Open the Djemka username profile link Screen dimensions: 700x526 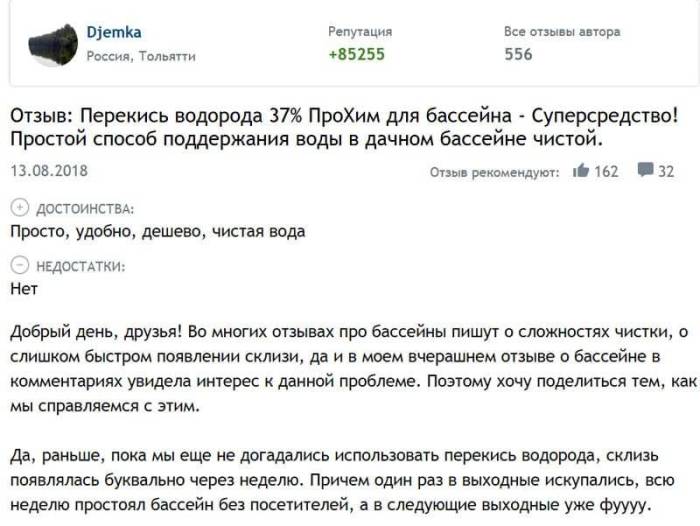[114, 33]
